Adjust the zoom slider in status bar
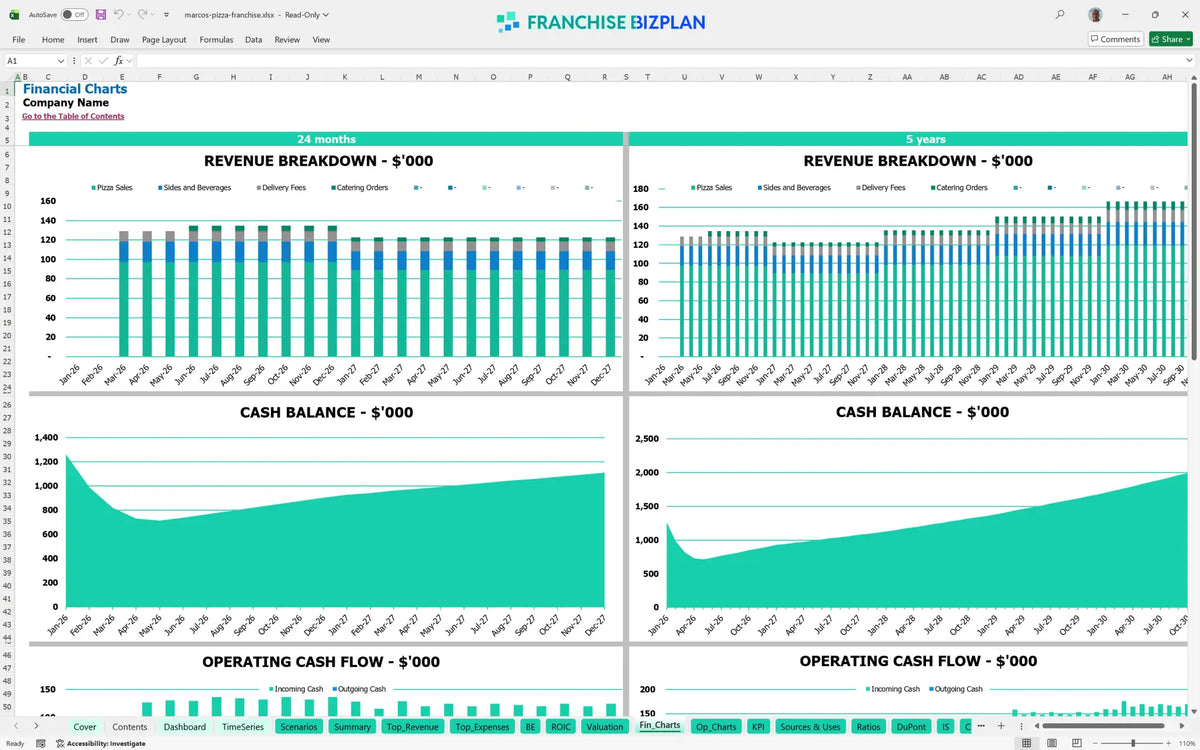The image size is (1200, 750). [1132, 743]
